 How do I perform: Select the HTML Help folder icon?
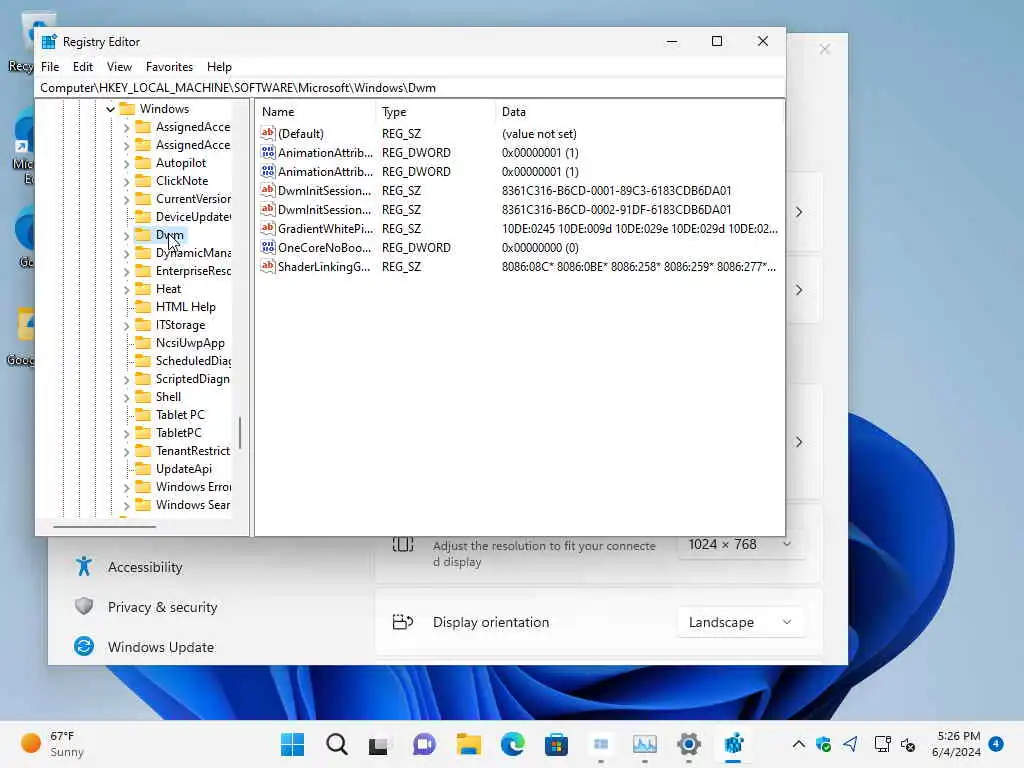click(143, 306)
